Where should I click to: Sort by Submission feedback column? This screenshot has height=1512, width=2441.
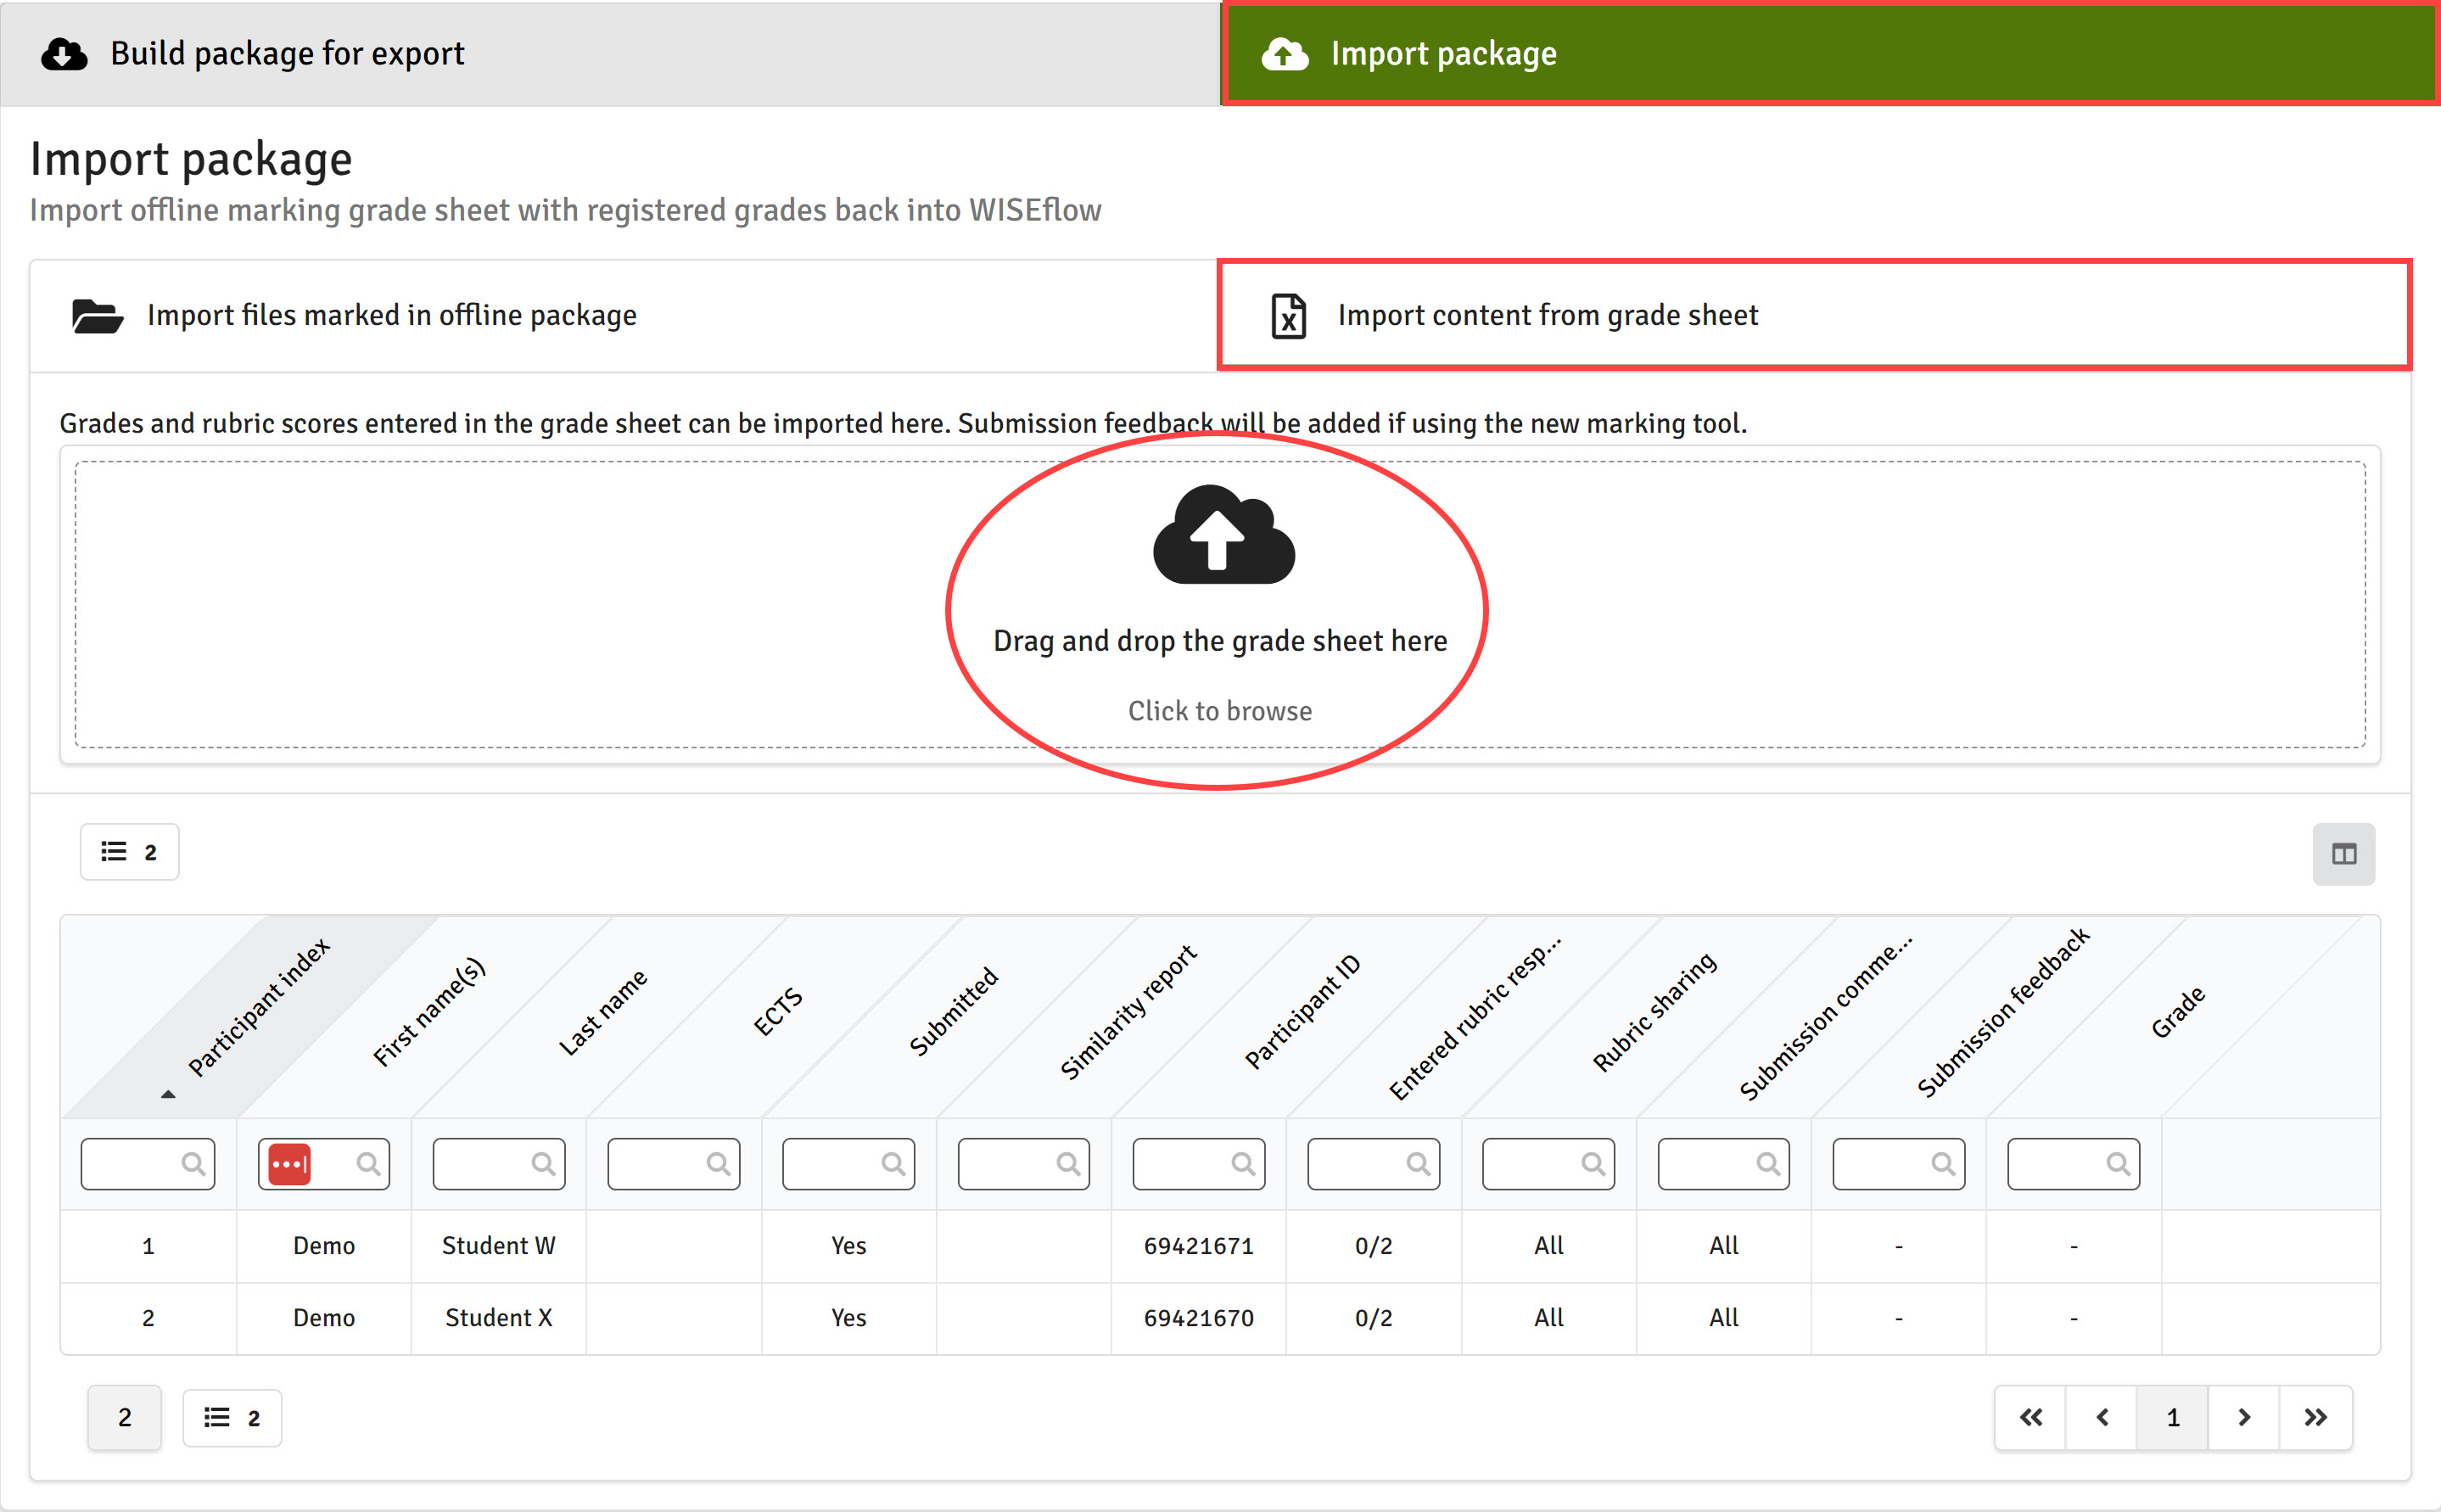click(x=2002, y=1011)
